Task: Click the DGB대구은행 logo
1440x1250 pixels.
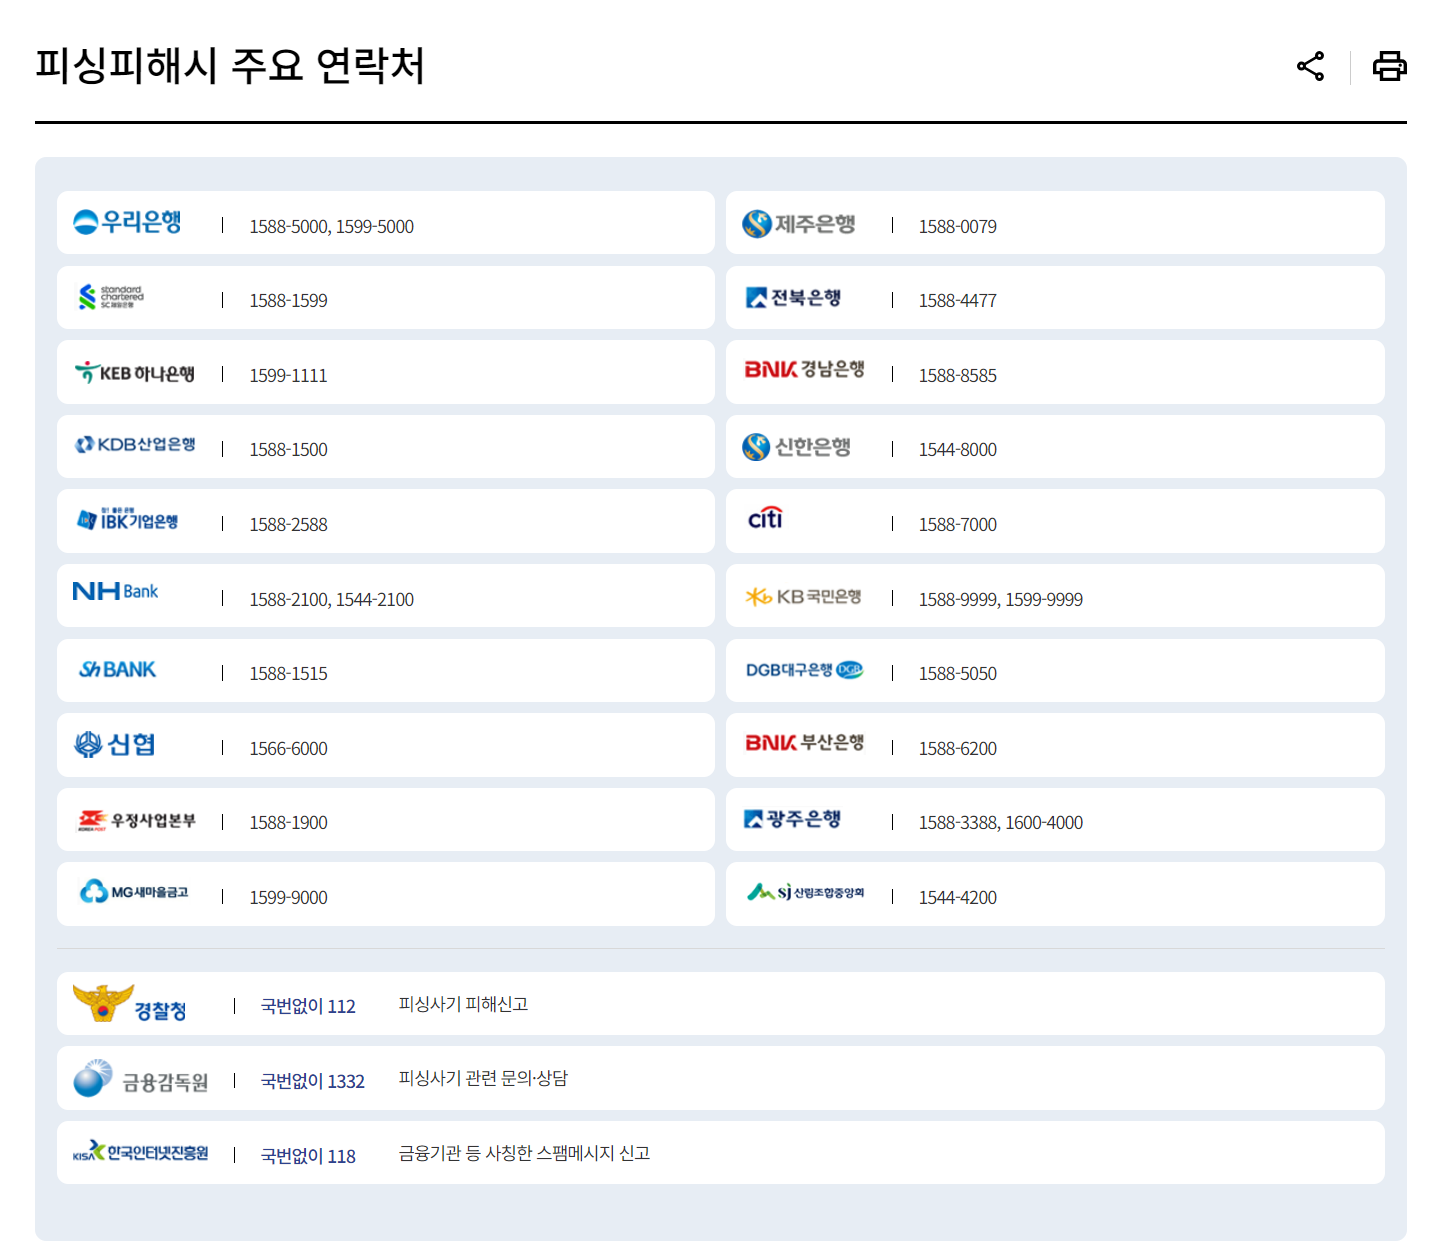Action: click(x=805, y=670)
